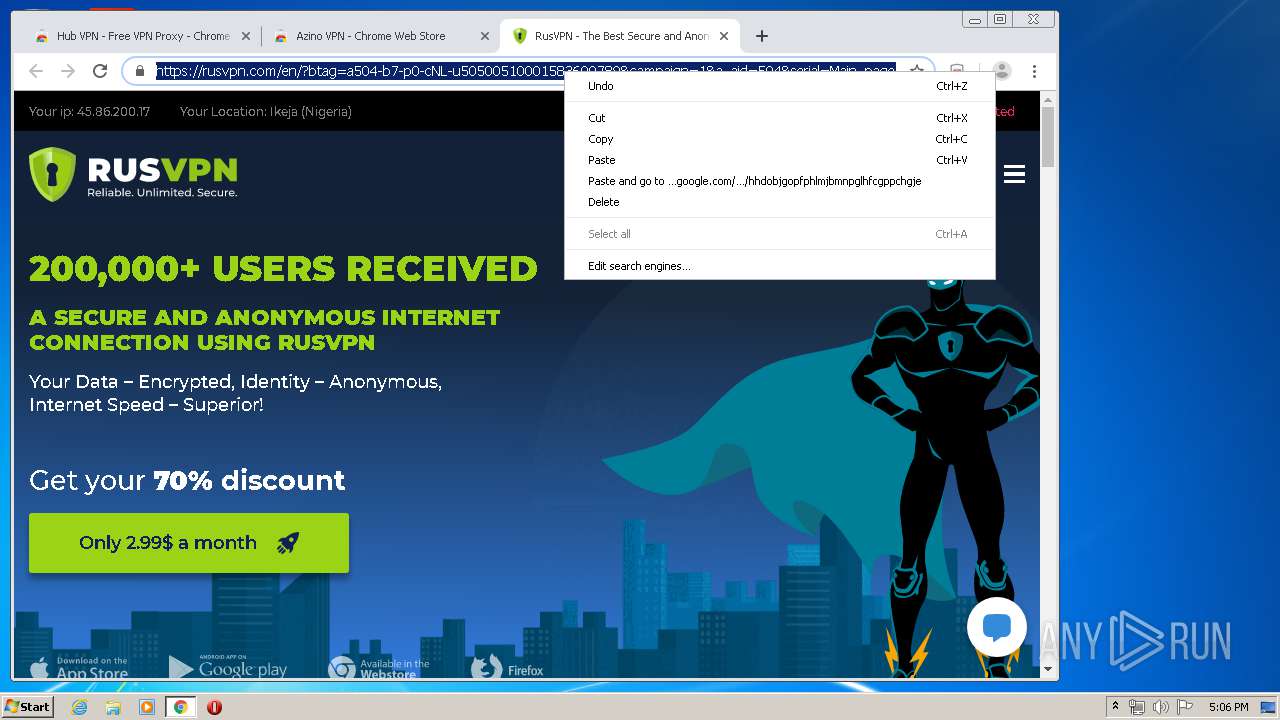
Task: Click the Firefox add-on badge
Action: [508, 668]
